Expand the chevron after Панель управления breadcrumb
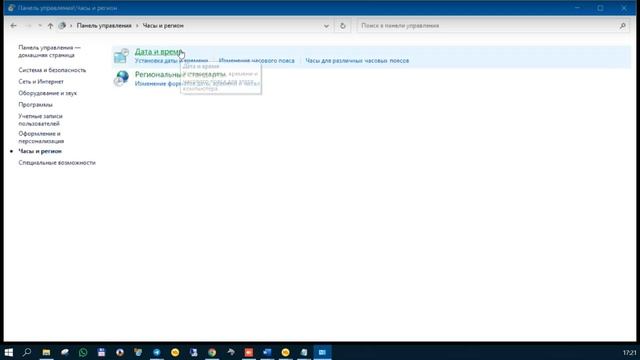 pyautogui.click(x=137, y=26)
